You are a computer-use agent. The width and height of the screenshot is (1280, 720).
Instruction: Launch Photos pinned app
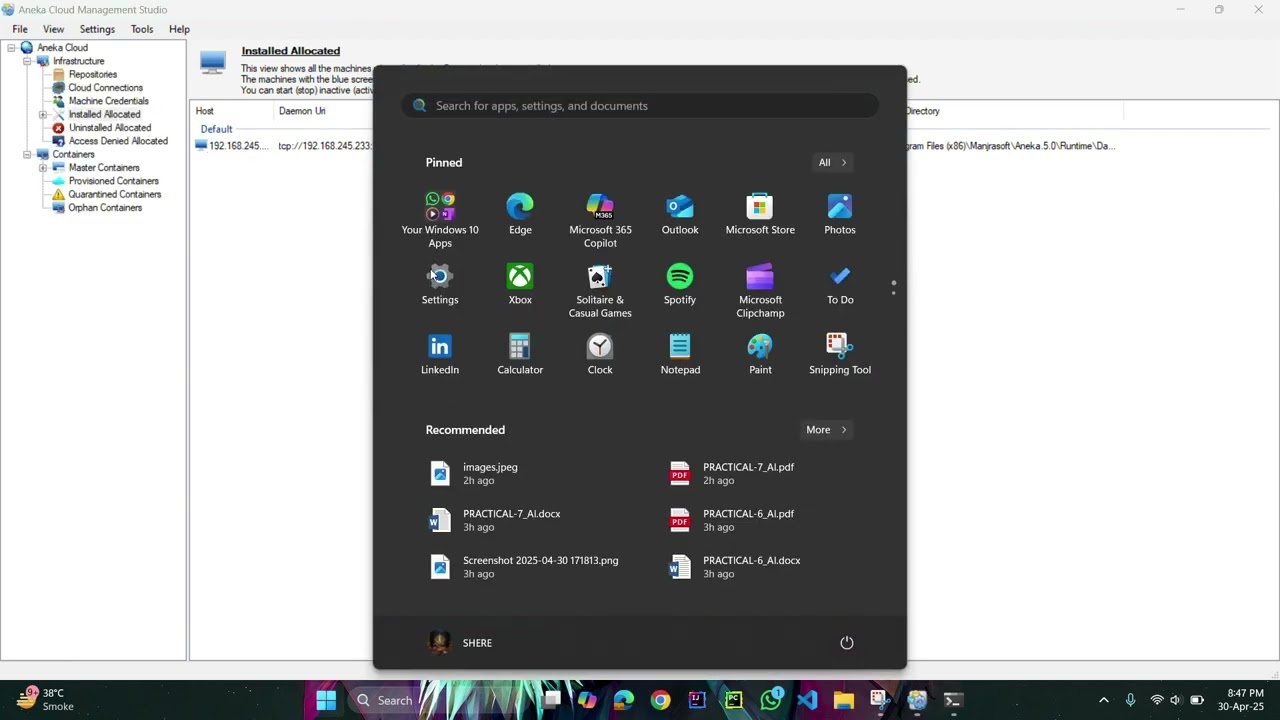[x=840, y=214]
